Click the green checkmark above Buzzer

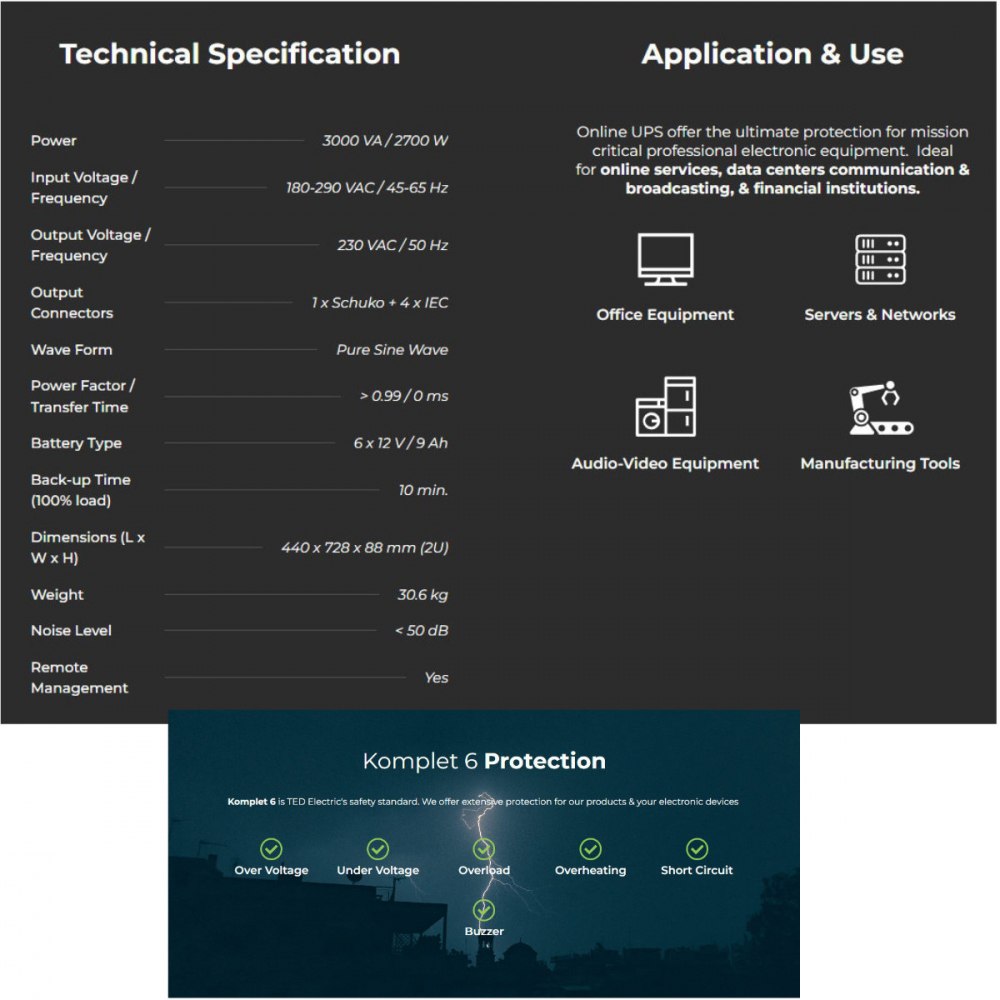[484, 910]
